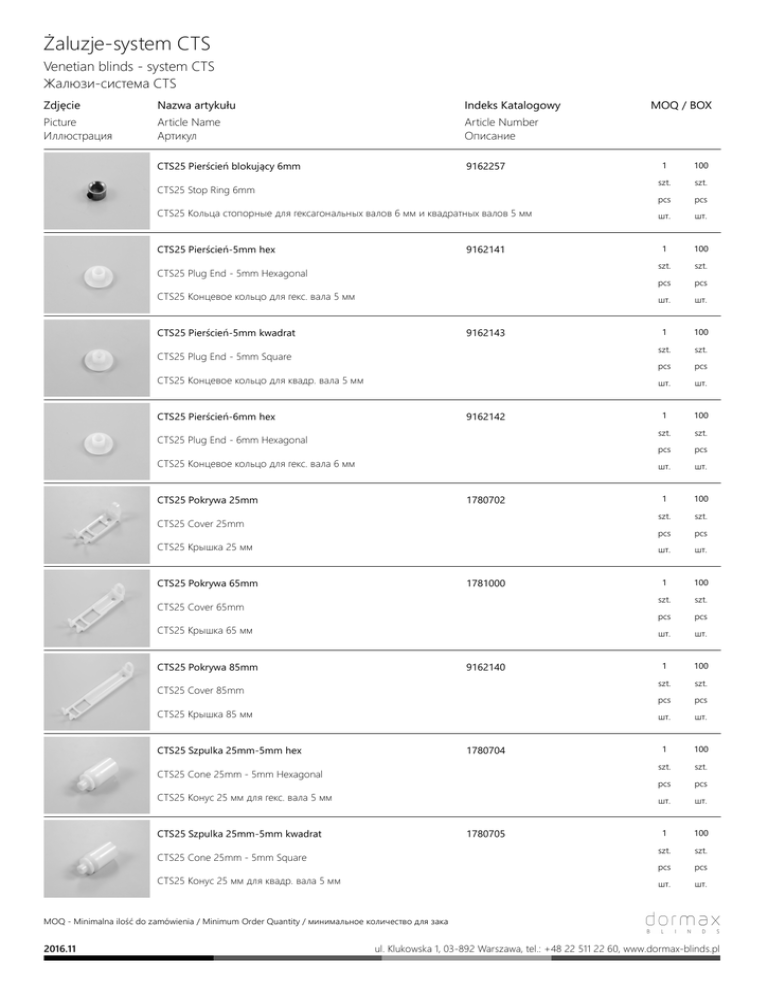The image size is (768, 994).
Task: Click catalog number 1780702
Action: [x=486, y=497]
